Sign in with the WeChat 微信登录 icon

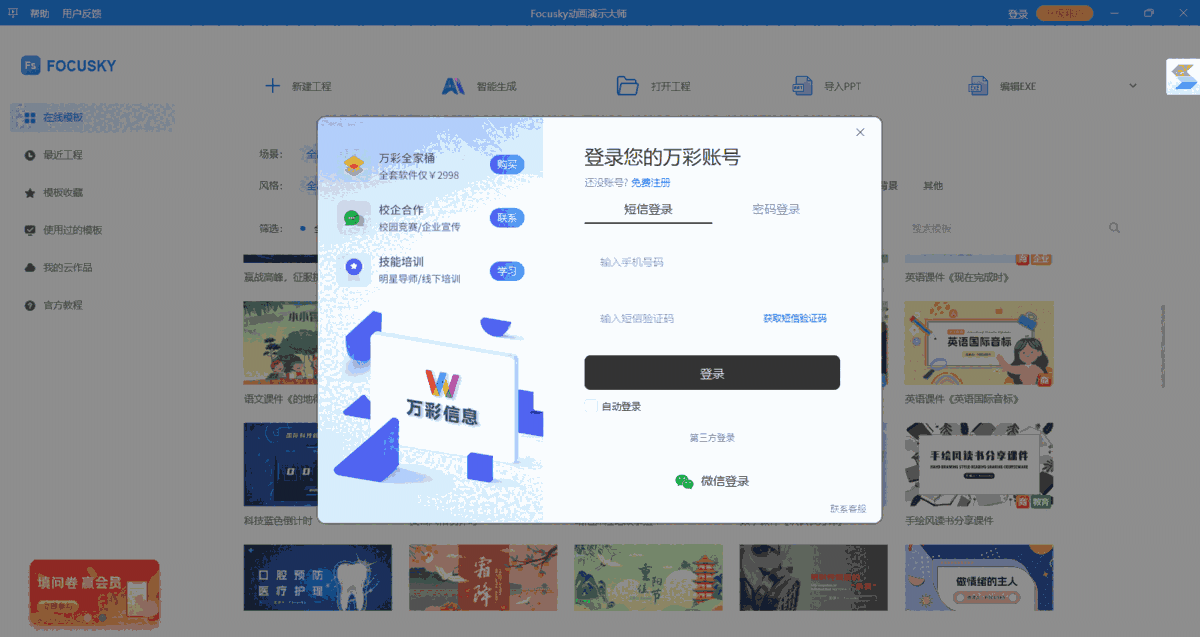click(684, 481)
